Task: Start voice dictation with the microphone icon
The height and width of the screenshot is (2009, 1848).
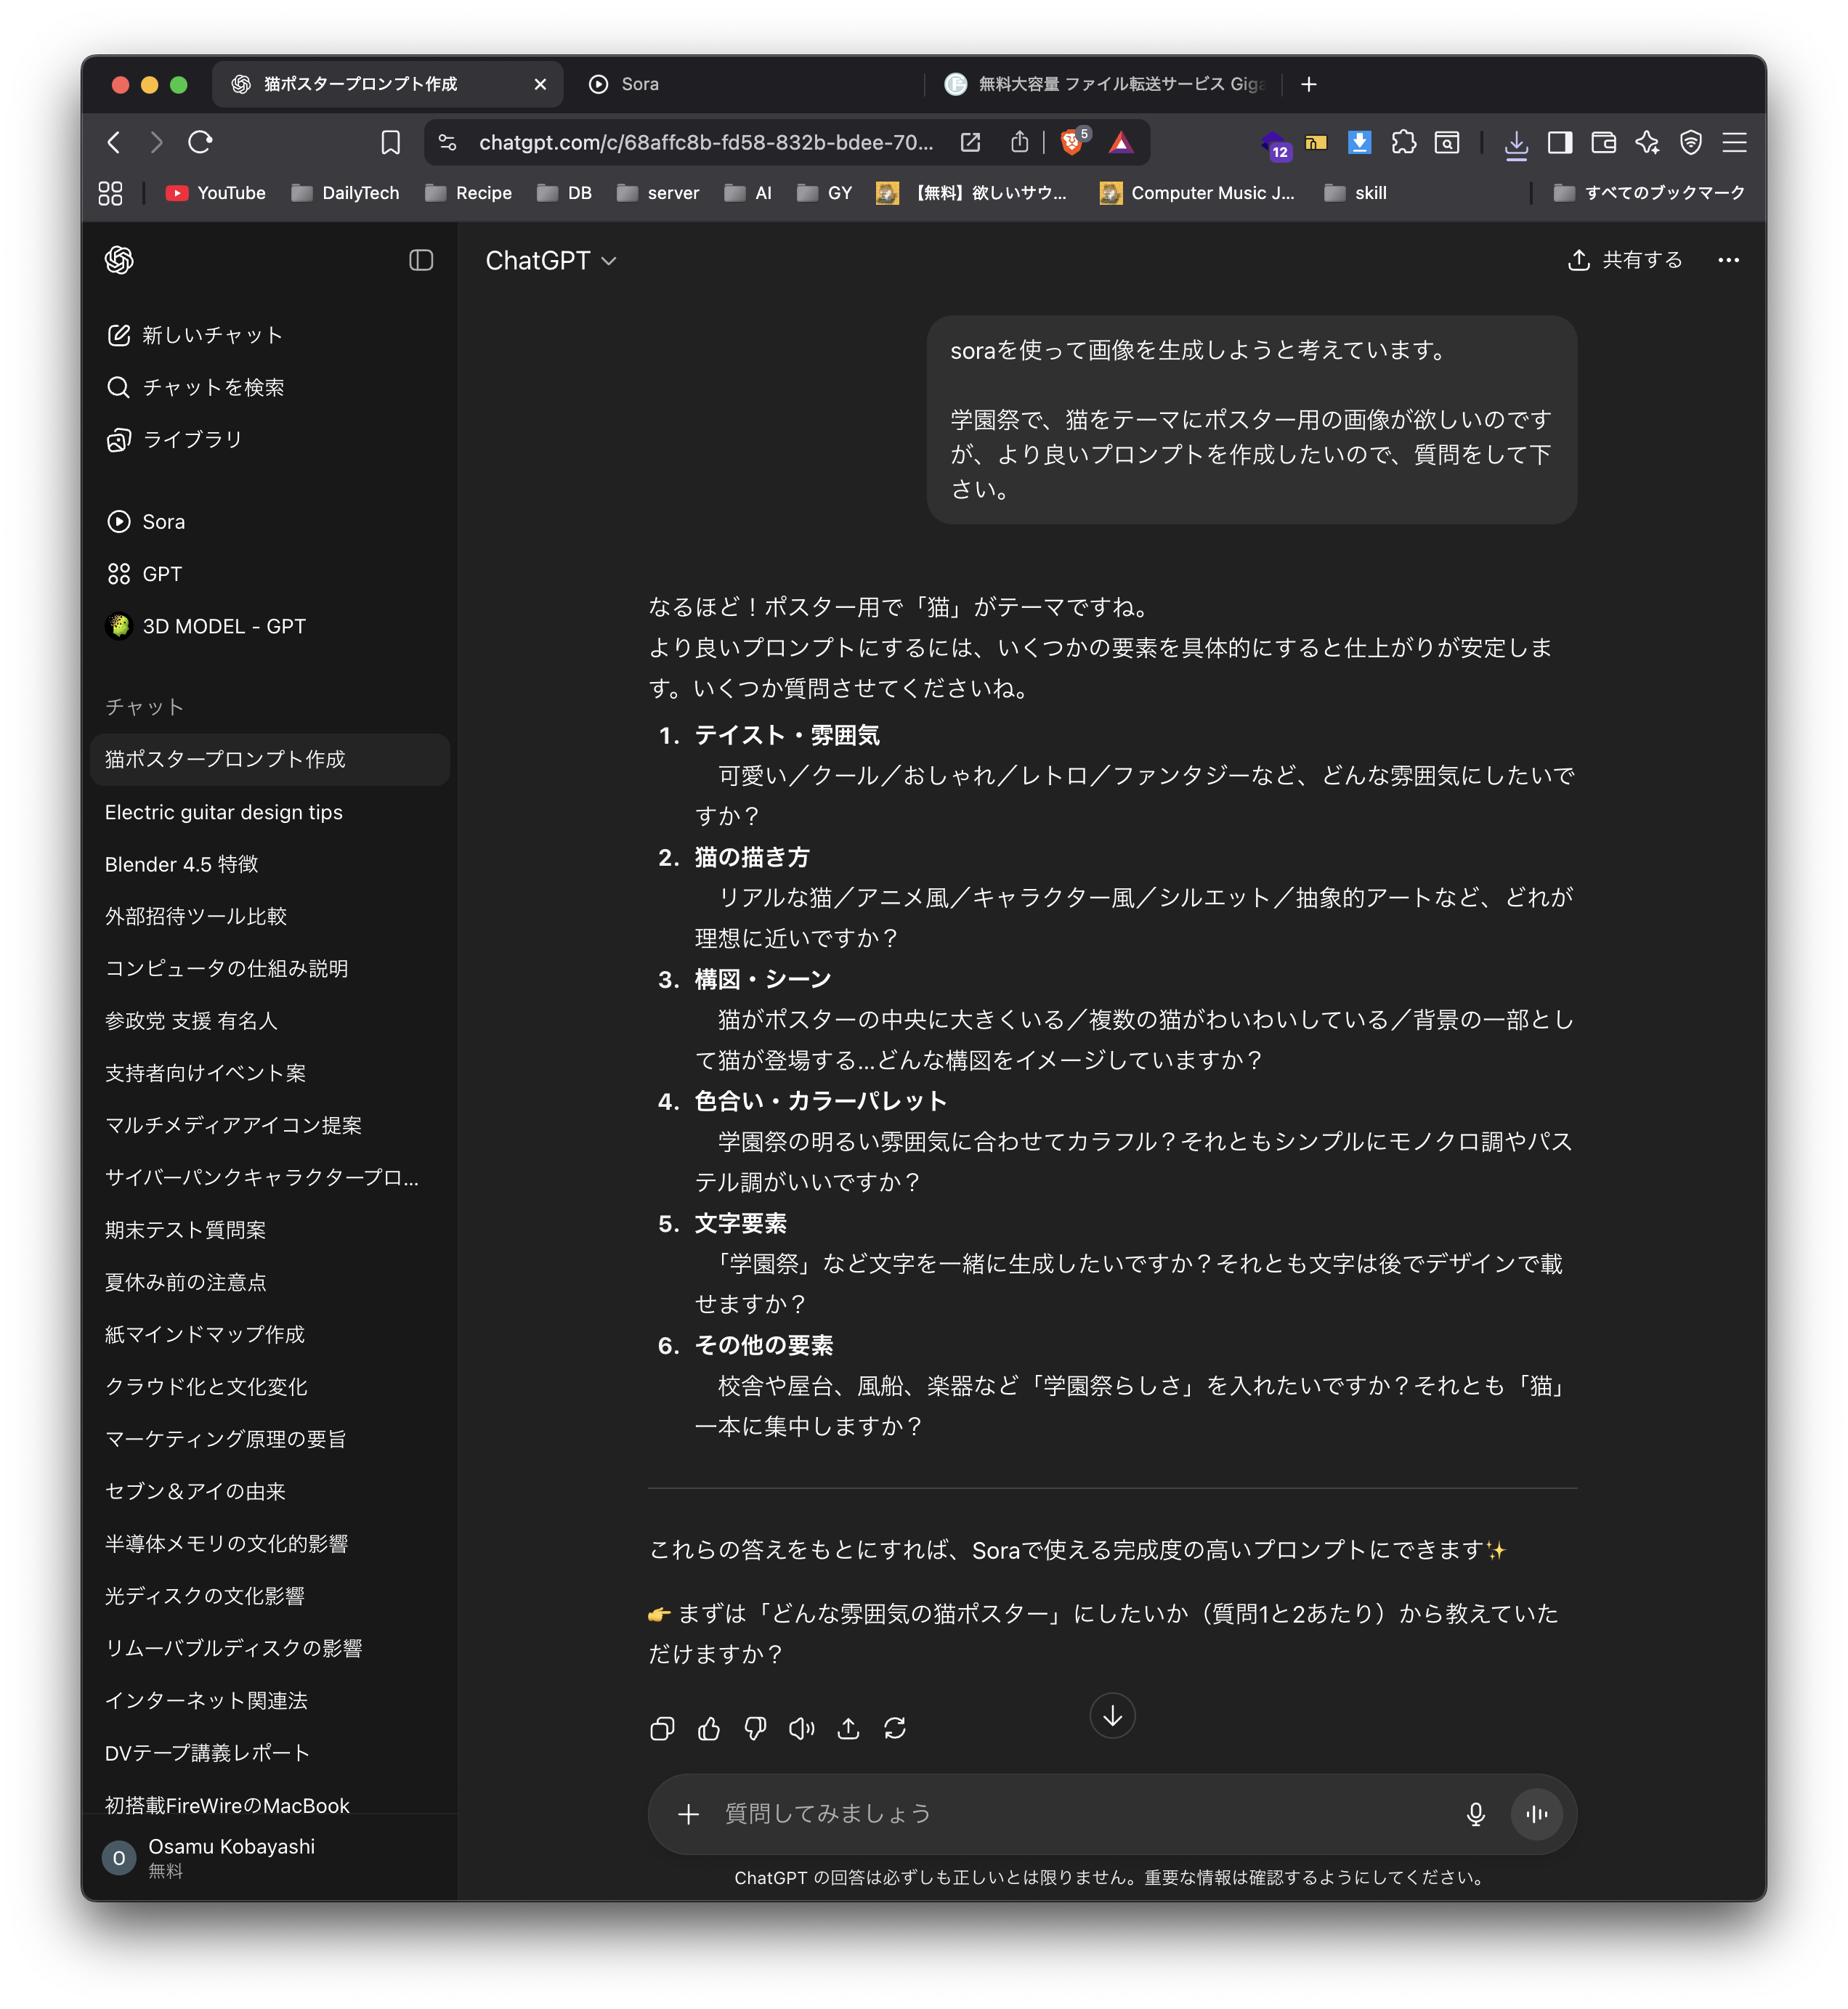Action: coord(1475,1814)
